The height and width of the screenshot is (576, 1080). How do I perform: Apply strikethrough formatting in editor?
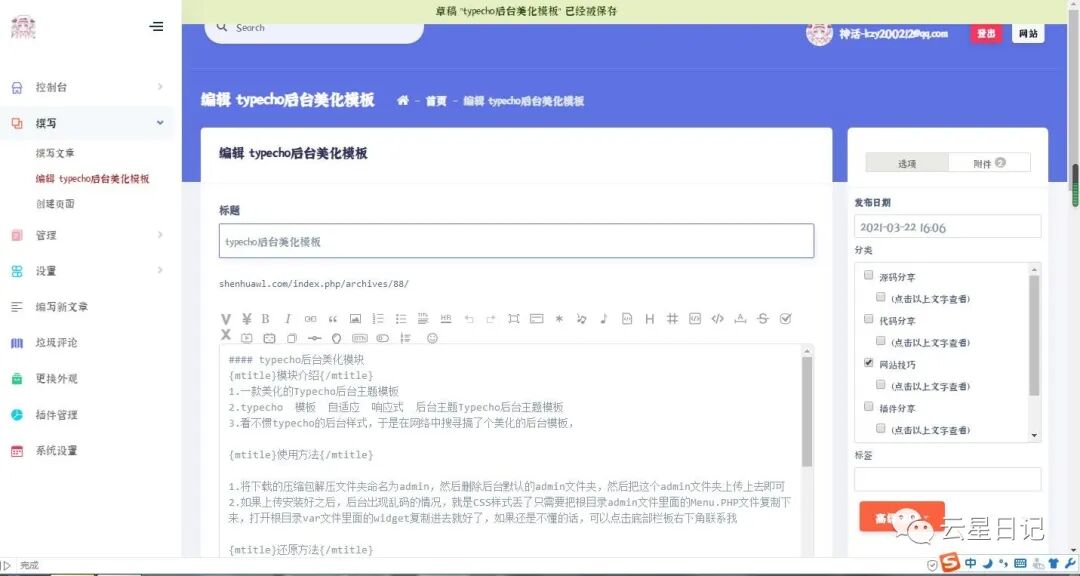tap(762, 318)
